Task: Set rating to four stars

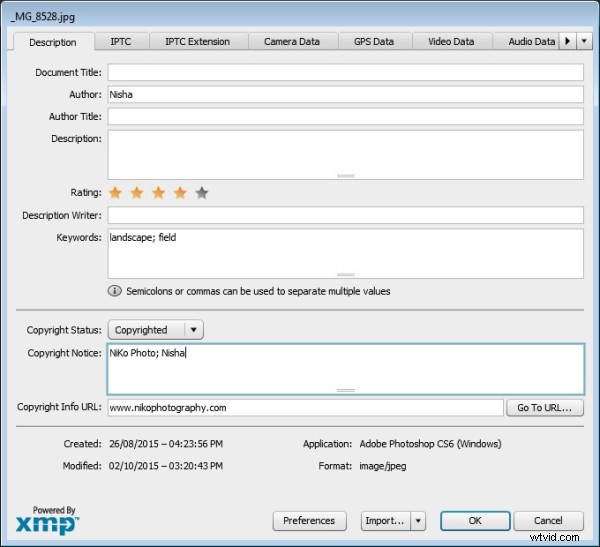Action: click(x=180, y=193)
